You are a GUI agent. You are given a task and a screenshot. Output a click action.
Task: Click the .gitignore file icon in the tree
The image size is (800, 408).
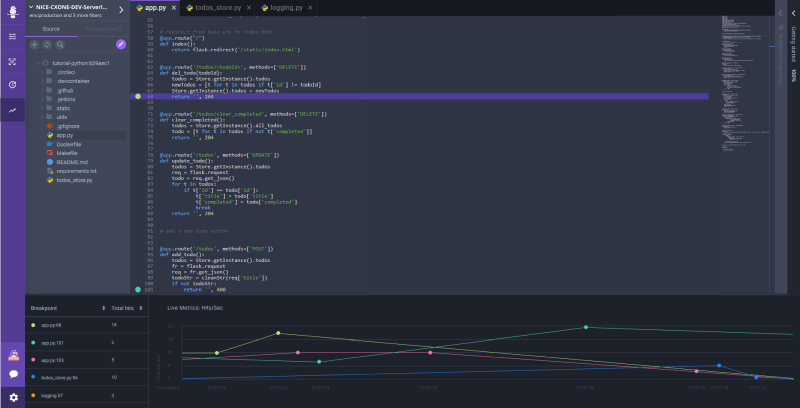tap(49, 126)
